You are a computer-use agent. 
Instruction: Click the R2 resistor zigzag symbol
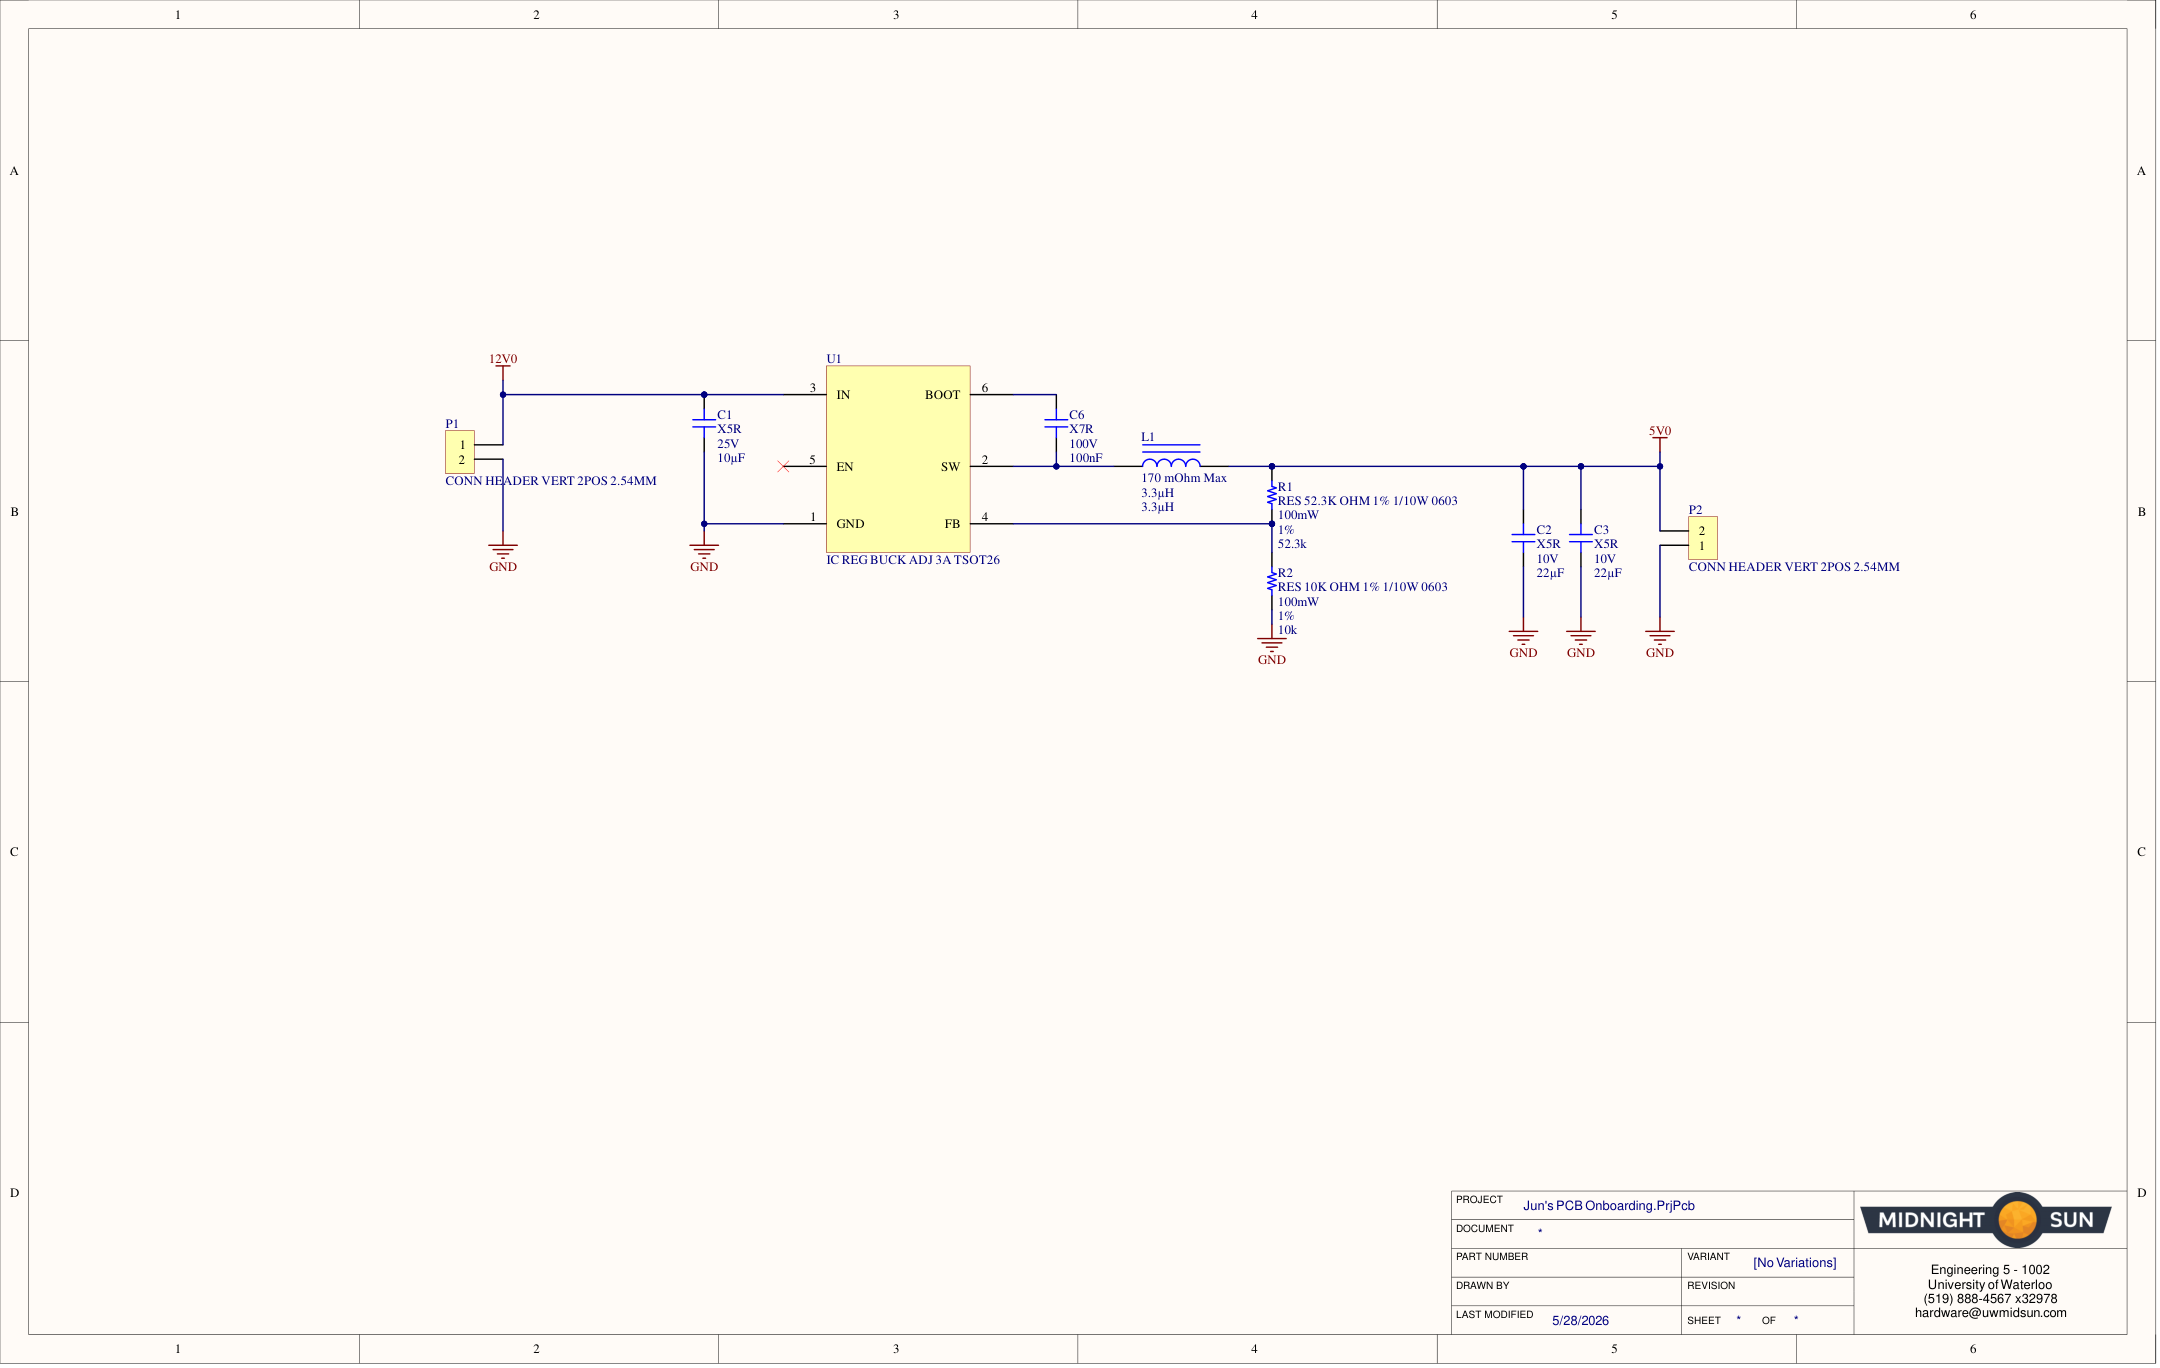1272,580
